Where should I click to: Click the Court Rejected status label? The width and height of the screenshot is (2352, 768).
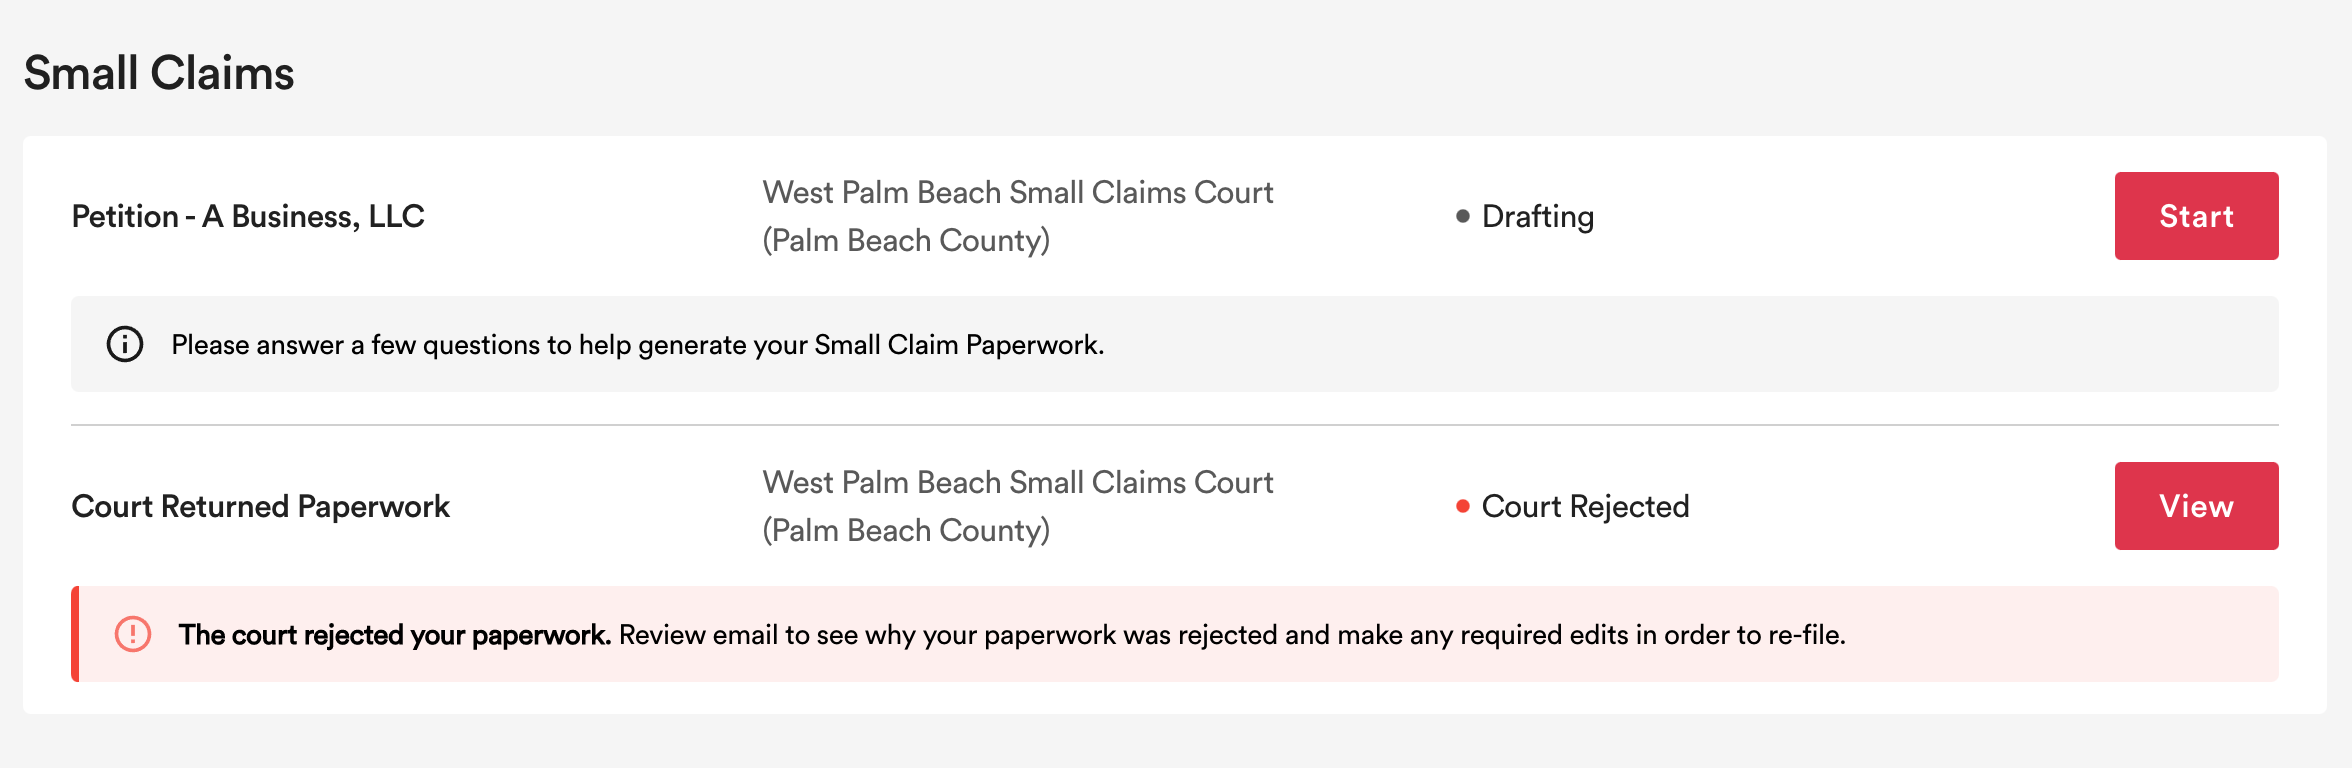coord(1585,506)
